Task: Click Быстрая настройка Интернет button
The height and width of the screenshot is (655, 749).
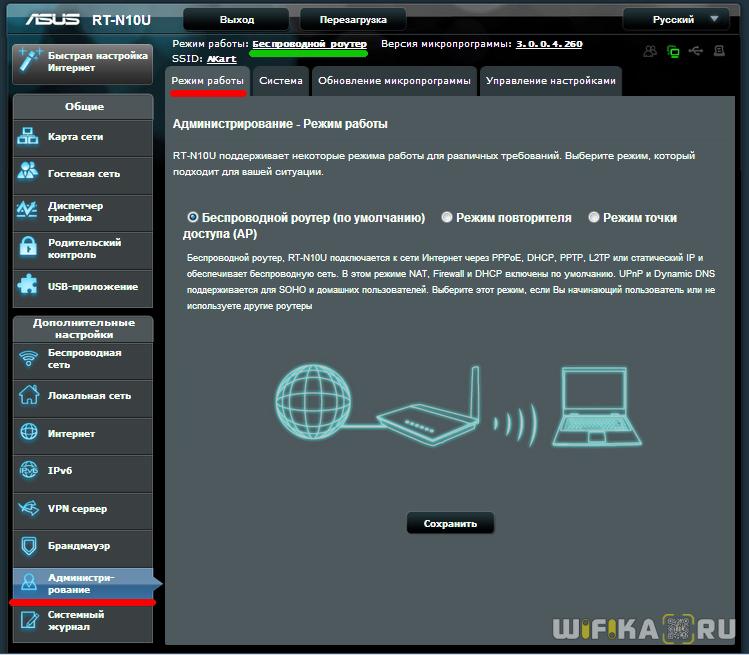Action: 83,63
